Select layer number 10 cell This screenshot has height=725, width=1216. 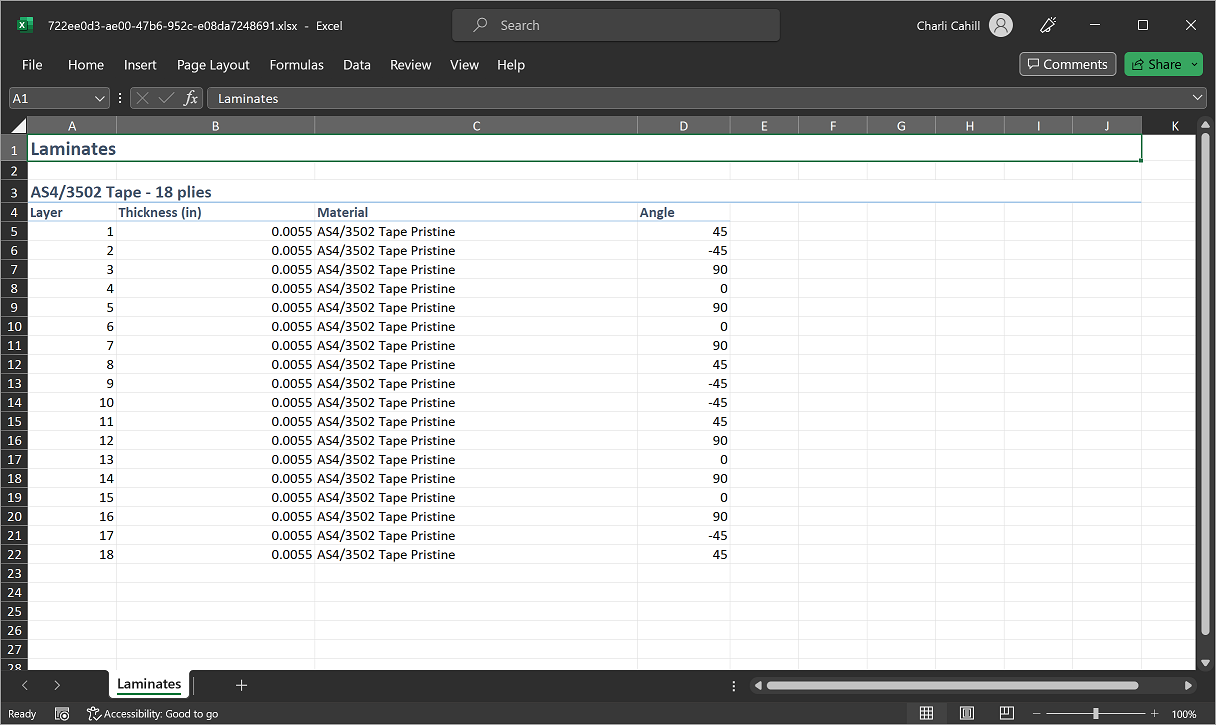click(72, 403)
